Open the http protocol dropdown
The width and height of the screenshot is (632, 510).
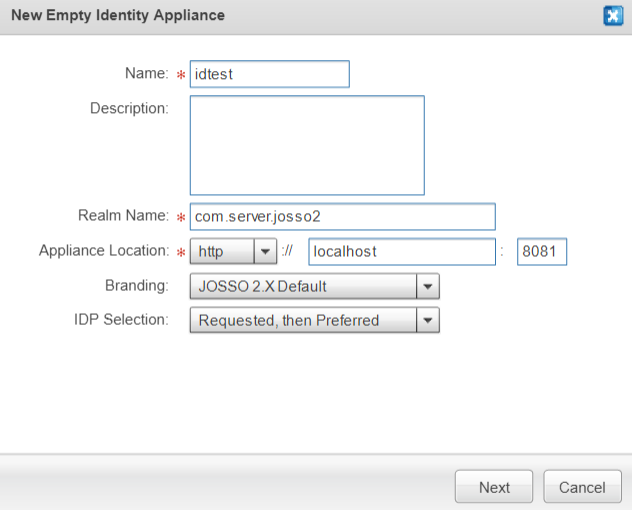pyautogui.click(x=233, y=251)
